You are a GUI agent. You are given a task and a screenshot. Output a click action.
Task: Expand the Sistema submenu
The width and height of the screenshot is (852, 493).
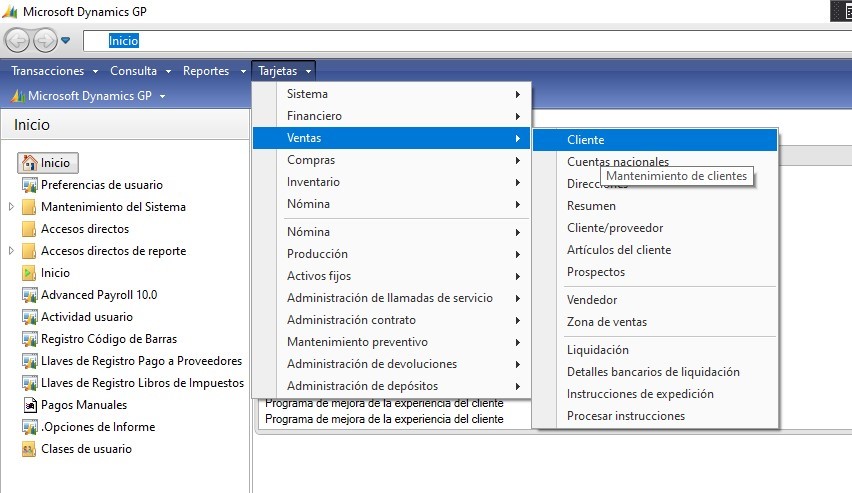tap(391, 94)
